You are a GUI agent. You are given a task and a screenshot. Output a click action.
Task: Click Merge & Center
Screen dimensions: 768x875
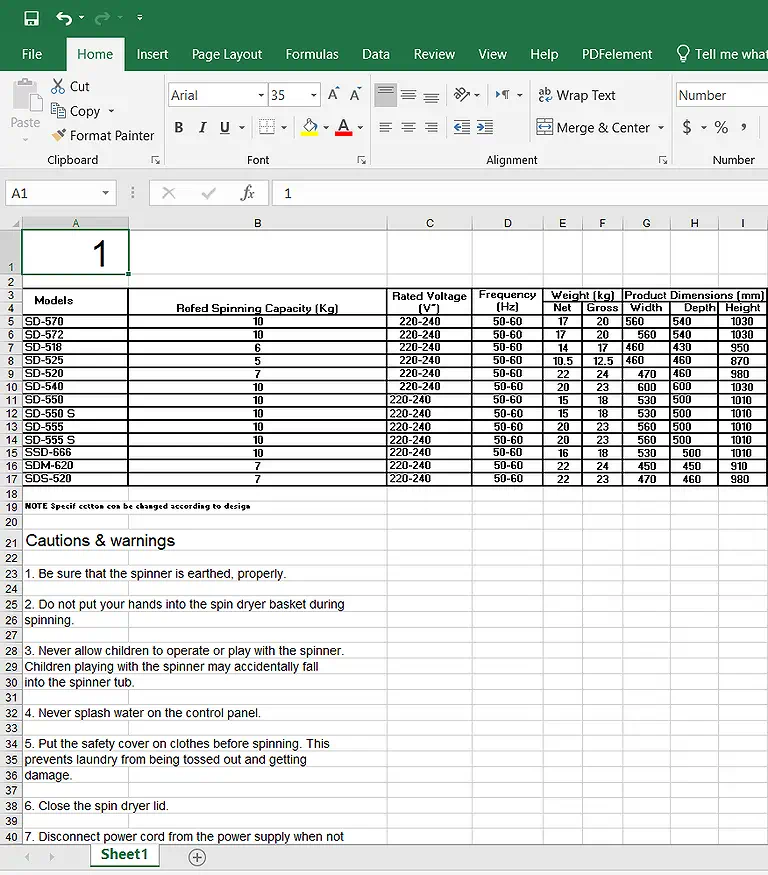click(593, 127)
